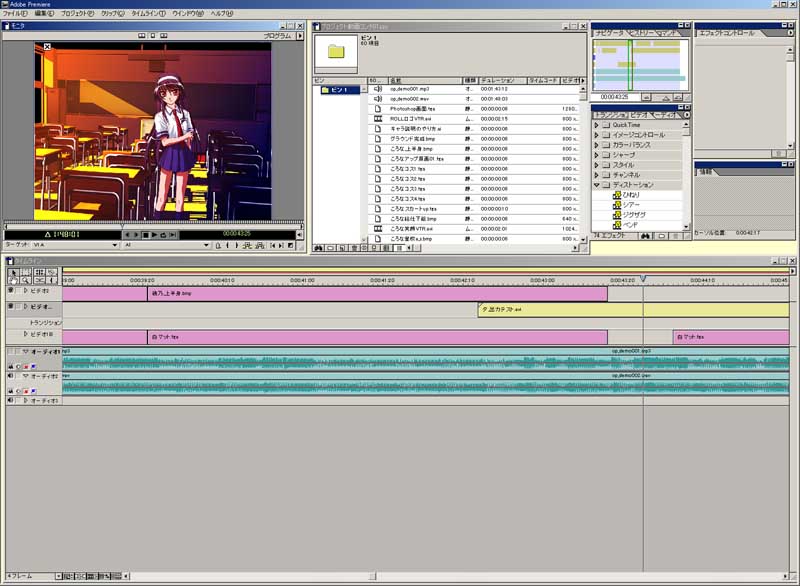Image resolution: width=800 pixels, height=586 pixels.
Task: Open the ファイル menu
Action: pyautogui.click(x=15, y=14)
